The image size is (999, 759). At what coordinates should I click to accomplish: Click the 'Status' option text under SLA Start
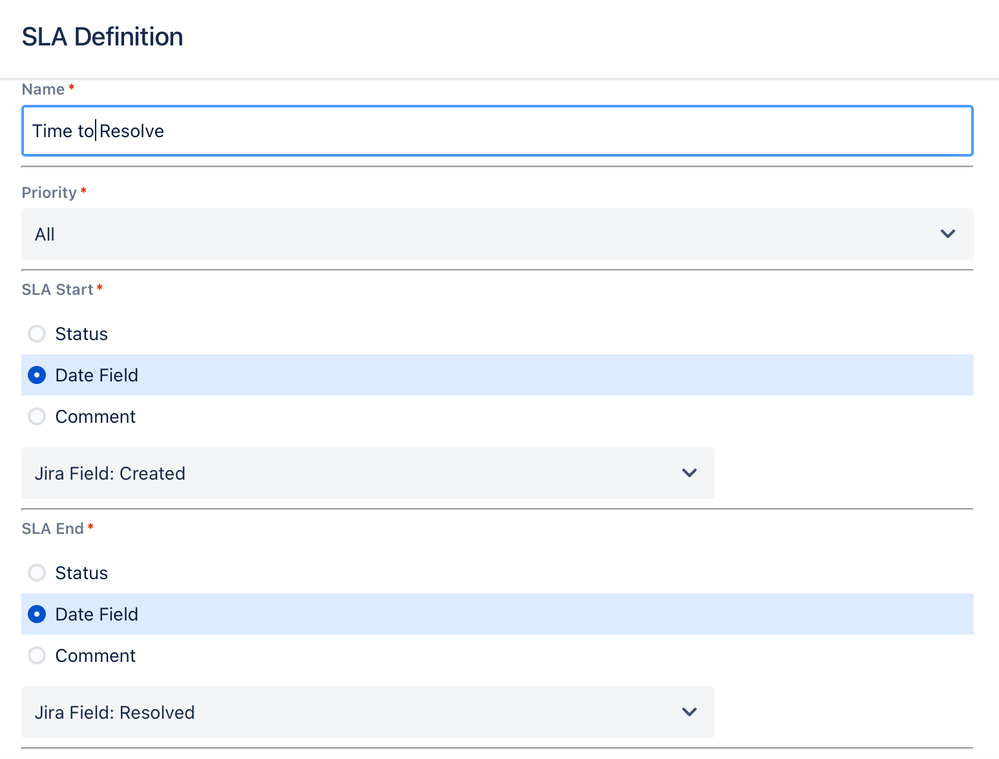click(x=81, y=334)
